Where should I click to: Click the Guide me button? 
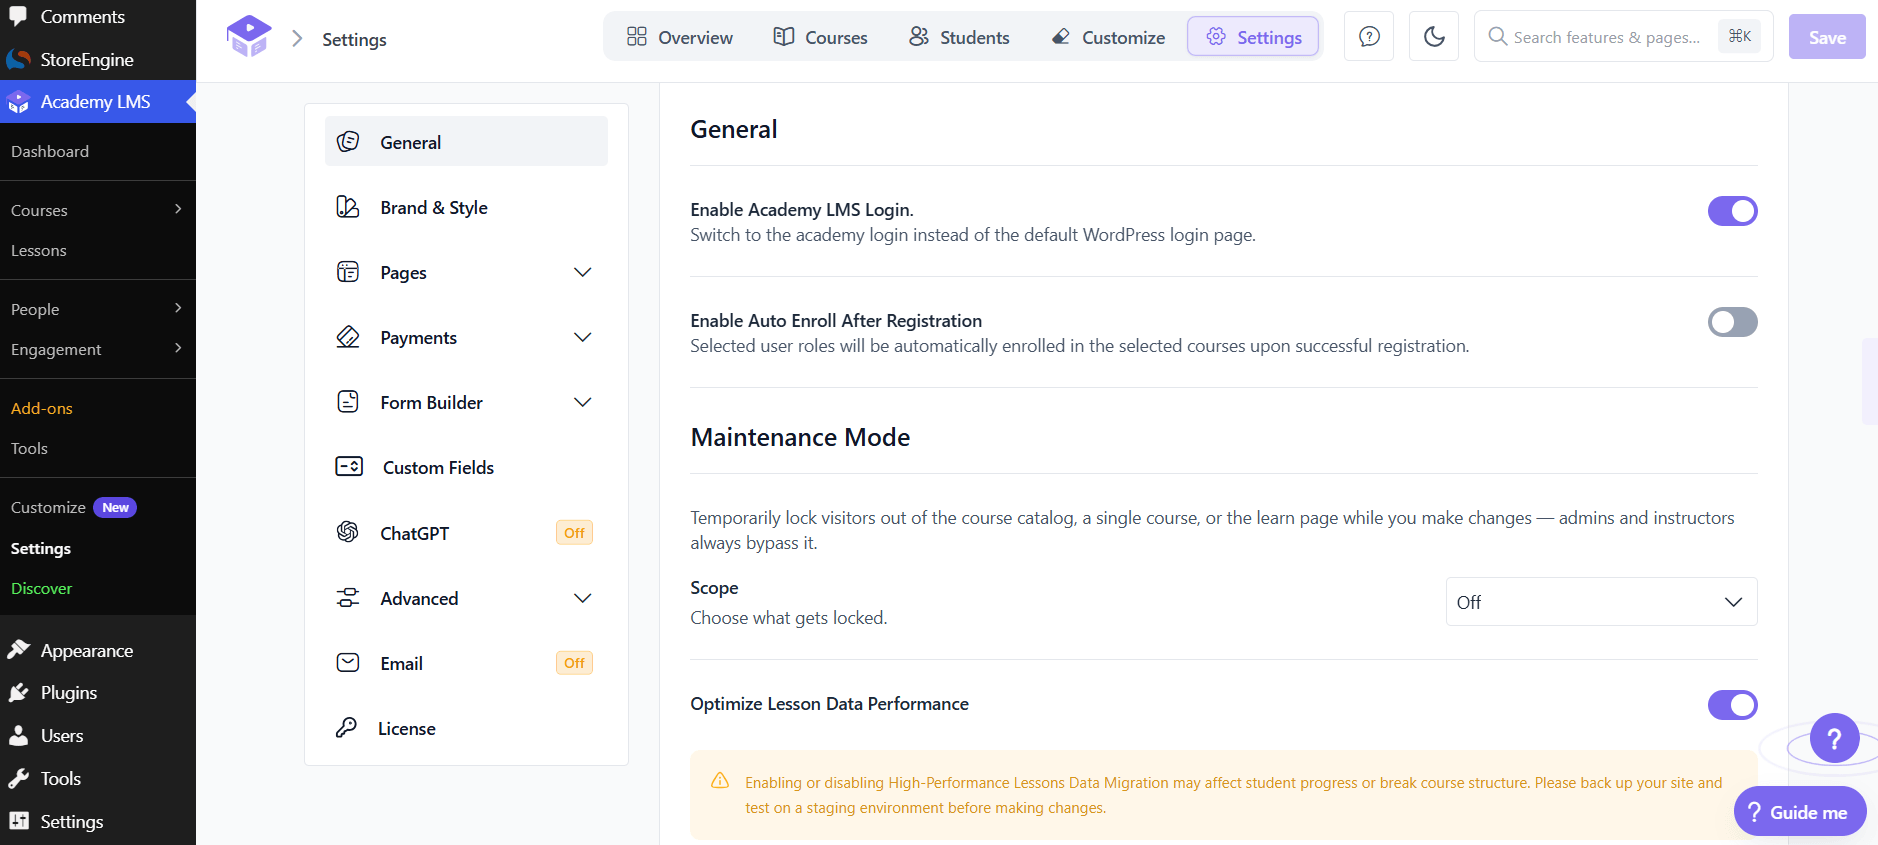(x=1800, y=812)
